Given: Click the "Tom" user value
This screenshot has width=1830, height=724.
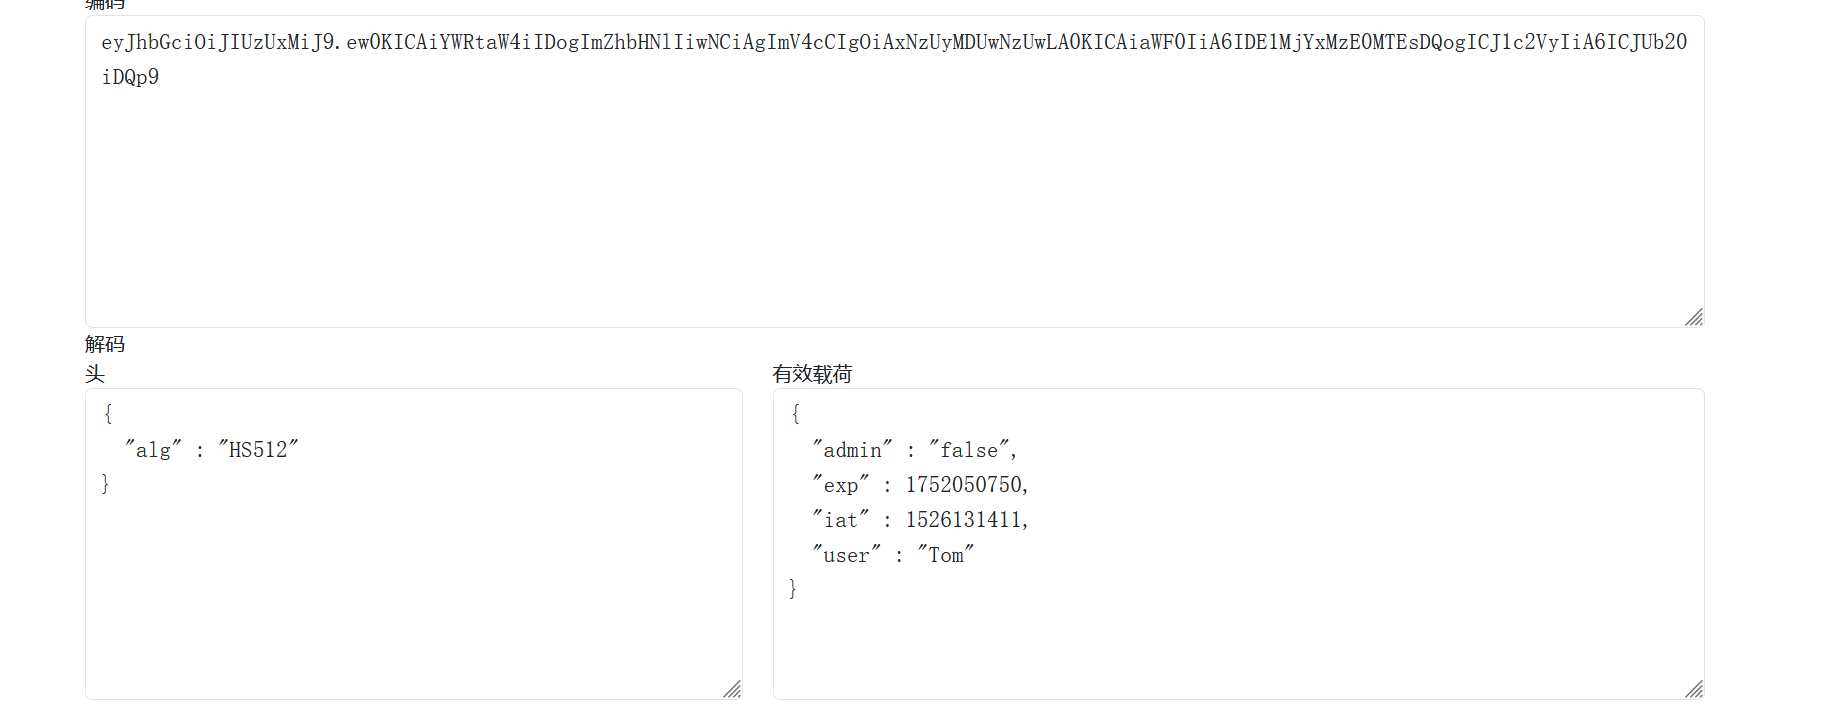Looking at the screenshot, I should coord(946,555).
